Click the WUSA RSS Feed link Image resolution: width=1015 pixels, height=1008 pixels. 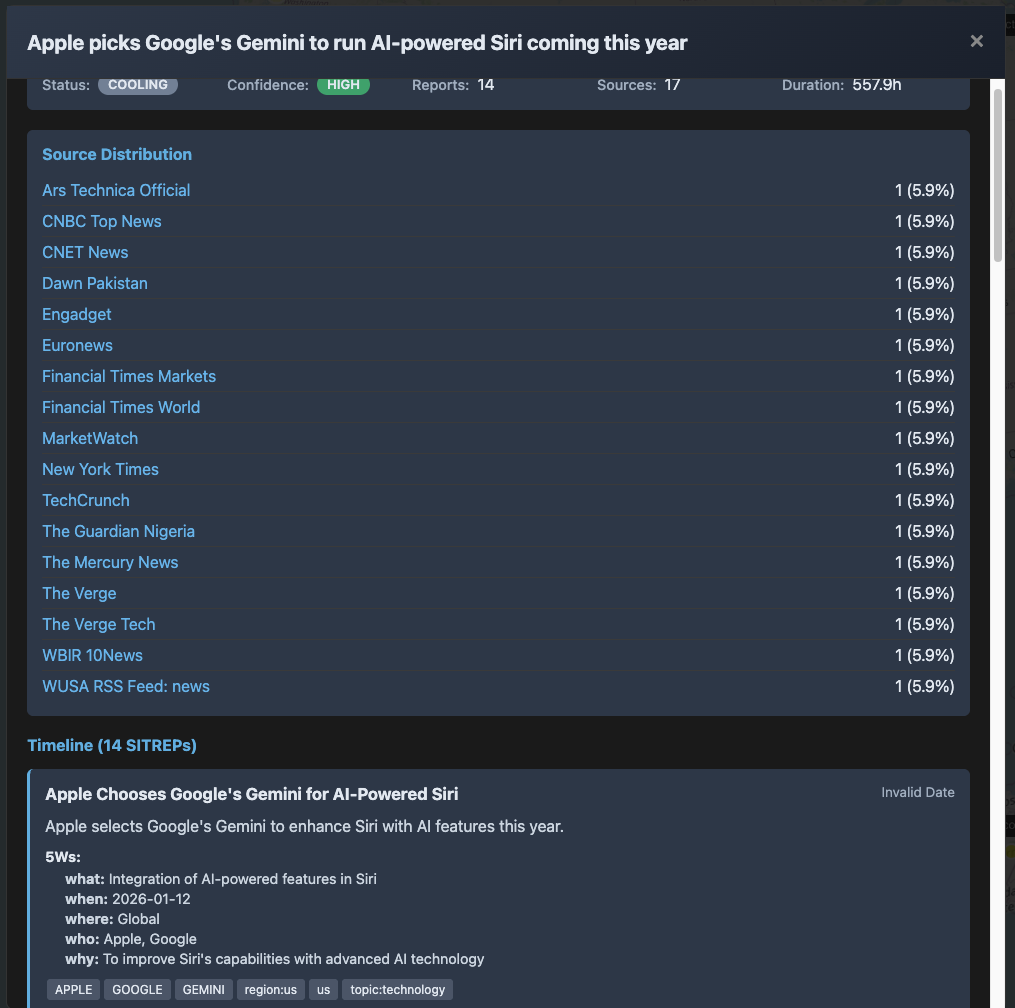tap(126, 686)
